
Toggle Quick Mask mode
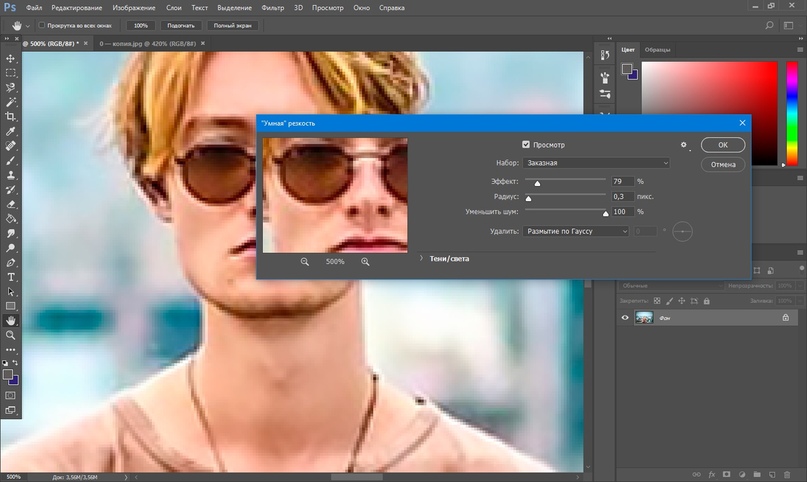coord(10,395)
